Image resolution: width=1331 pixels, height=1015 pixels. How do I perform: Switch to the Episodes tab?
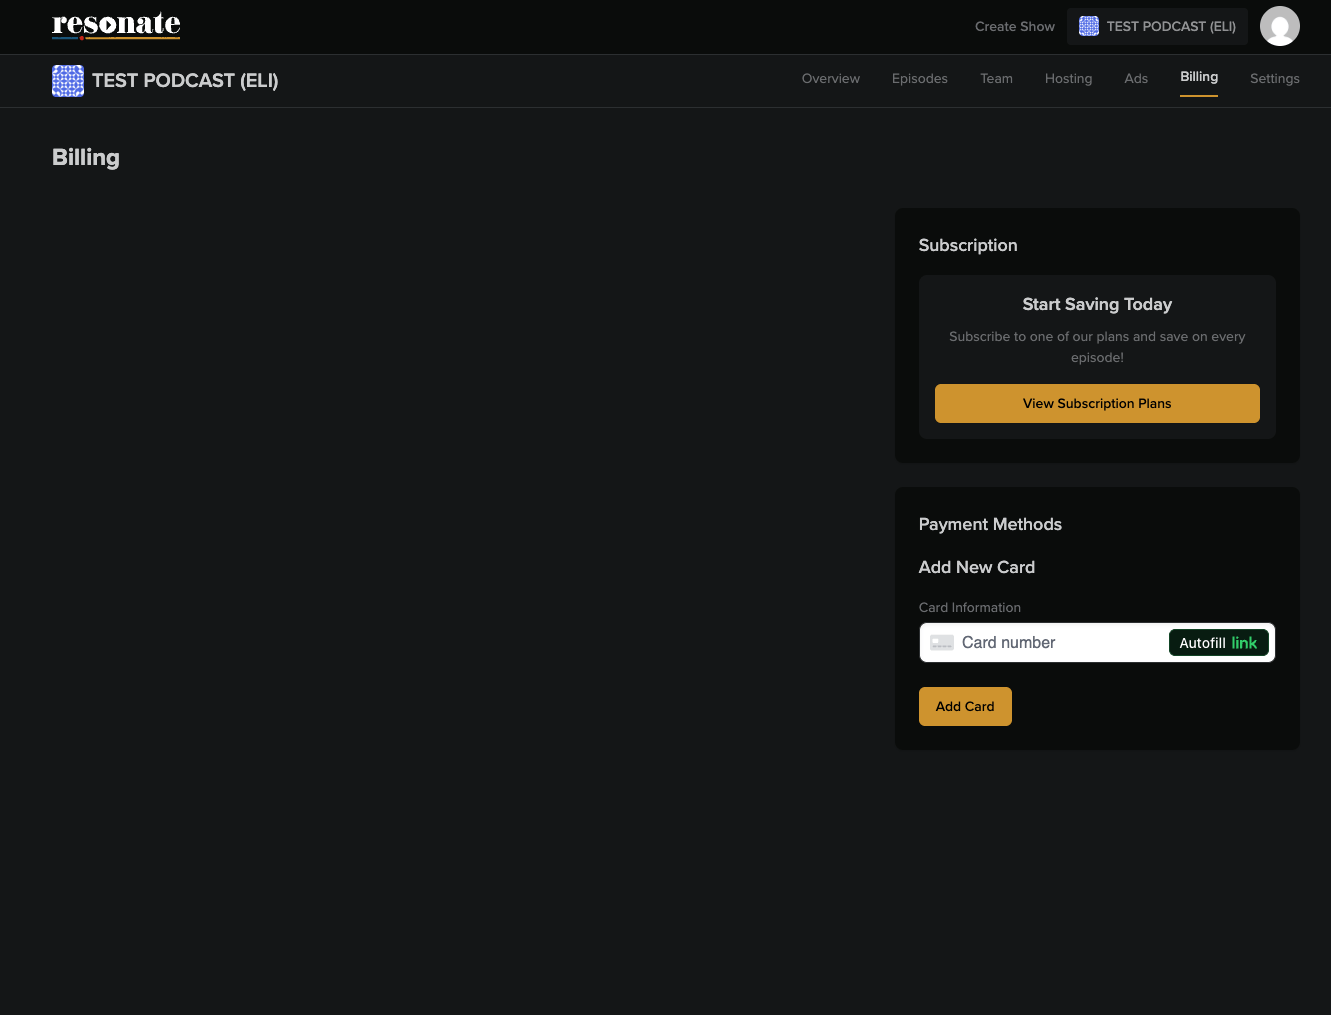pos(919,79)
